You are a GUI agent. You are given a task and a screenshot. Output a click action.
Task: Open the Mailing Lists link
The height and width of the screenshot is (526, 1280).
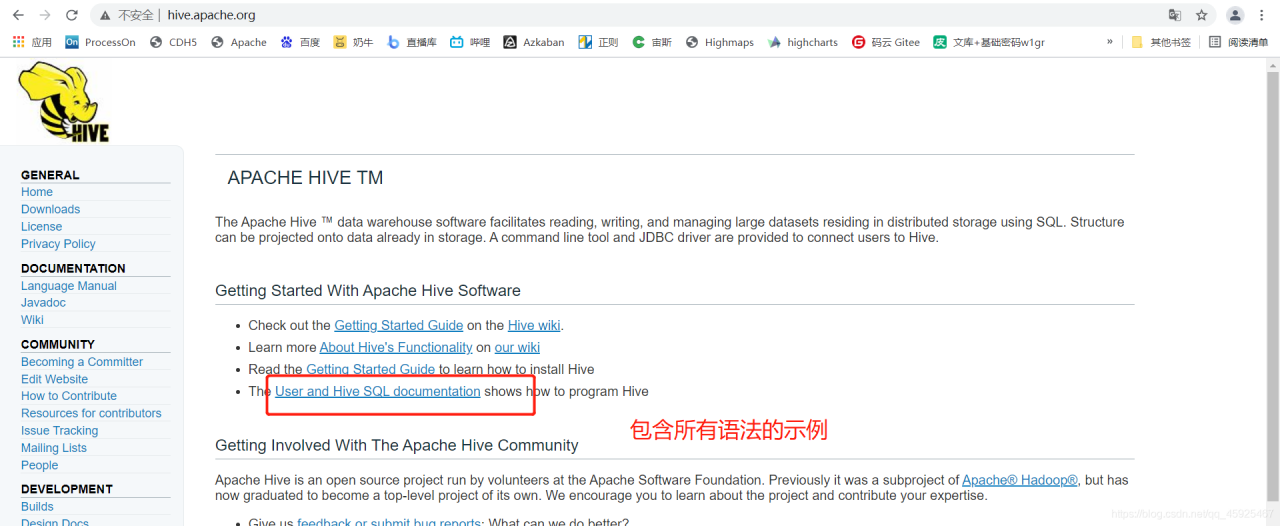click(x=54, y=448)
